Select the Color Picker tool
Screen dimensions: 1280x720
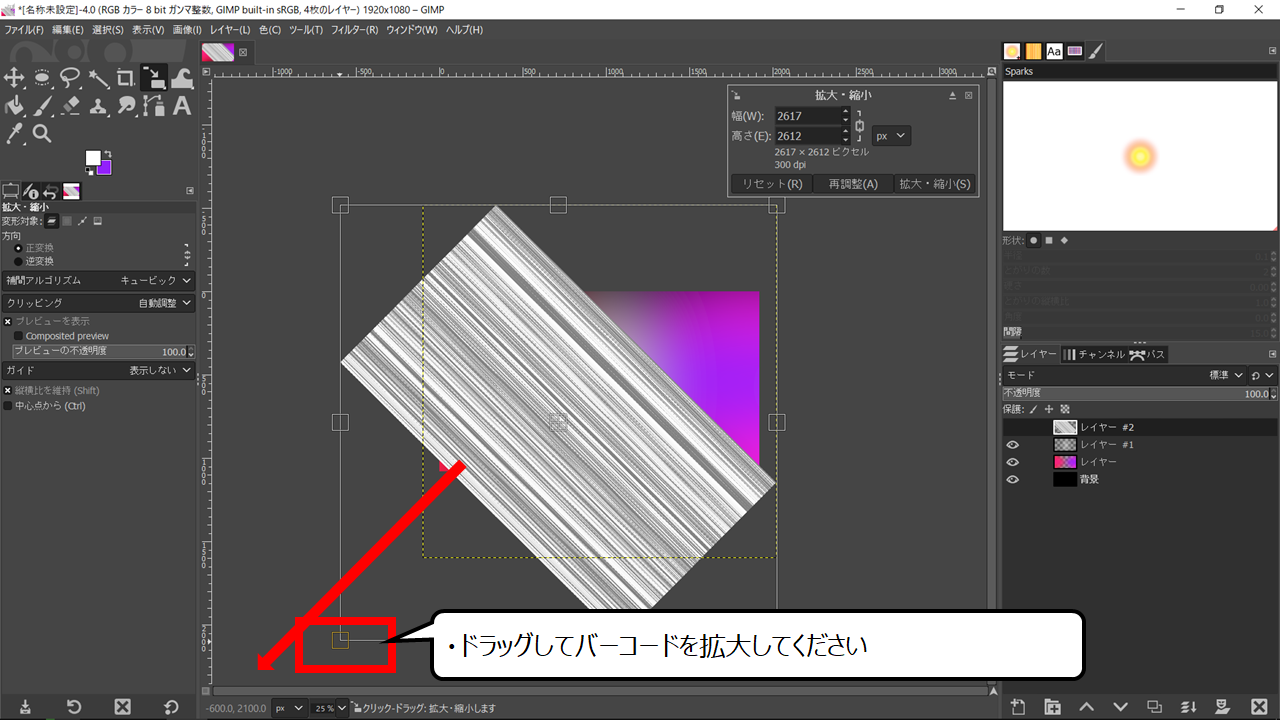point(14,134)
